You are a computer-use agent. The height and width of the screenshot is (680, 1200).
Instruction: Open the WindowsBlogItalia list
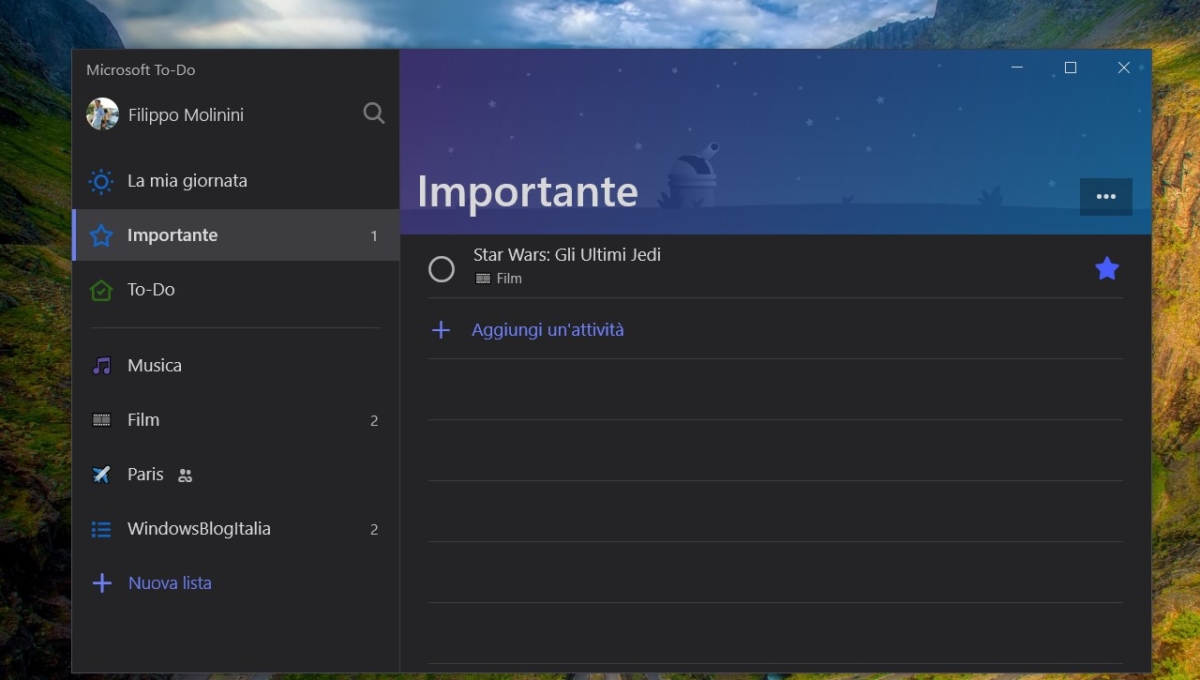[x=236, y=528]
